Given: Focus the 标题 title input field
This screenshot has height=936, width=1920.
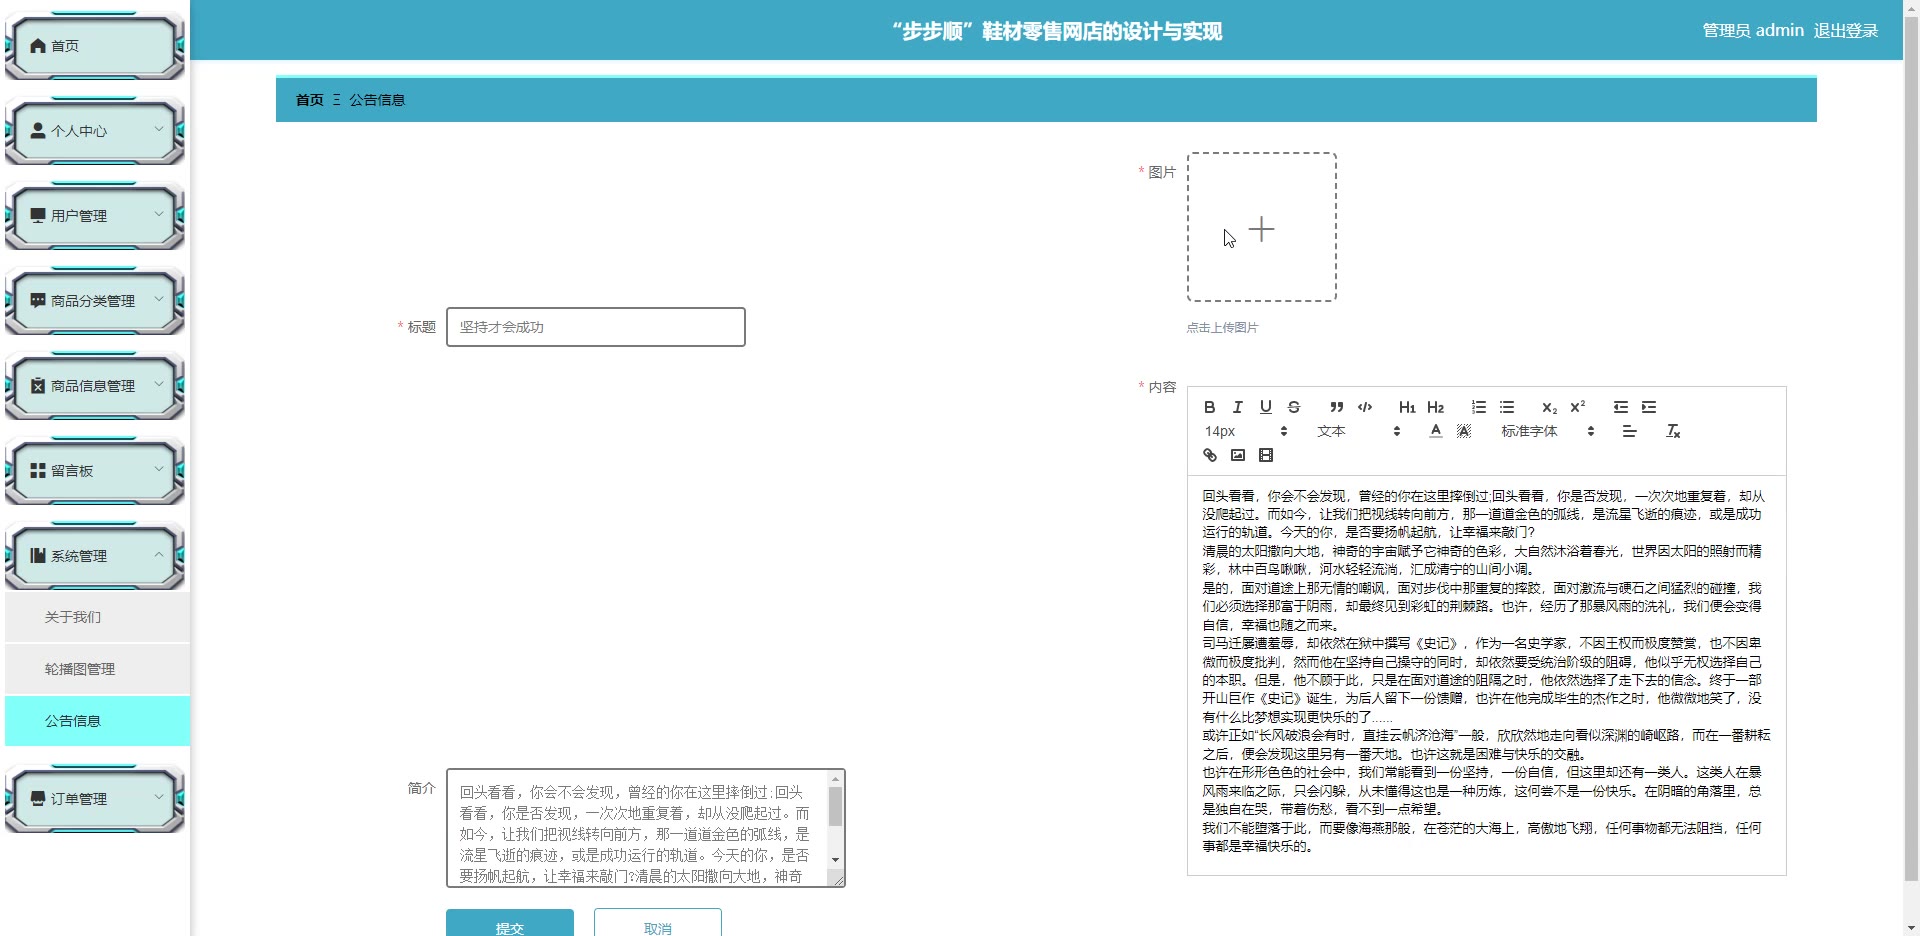Looking at the screenshot, I should [596, 327].
